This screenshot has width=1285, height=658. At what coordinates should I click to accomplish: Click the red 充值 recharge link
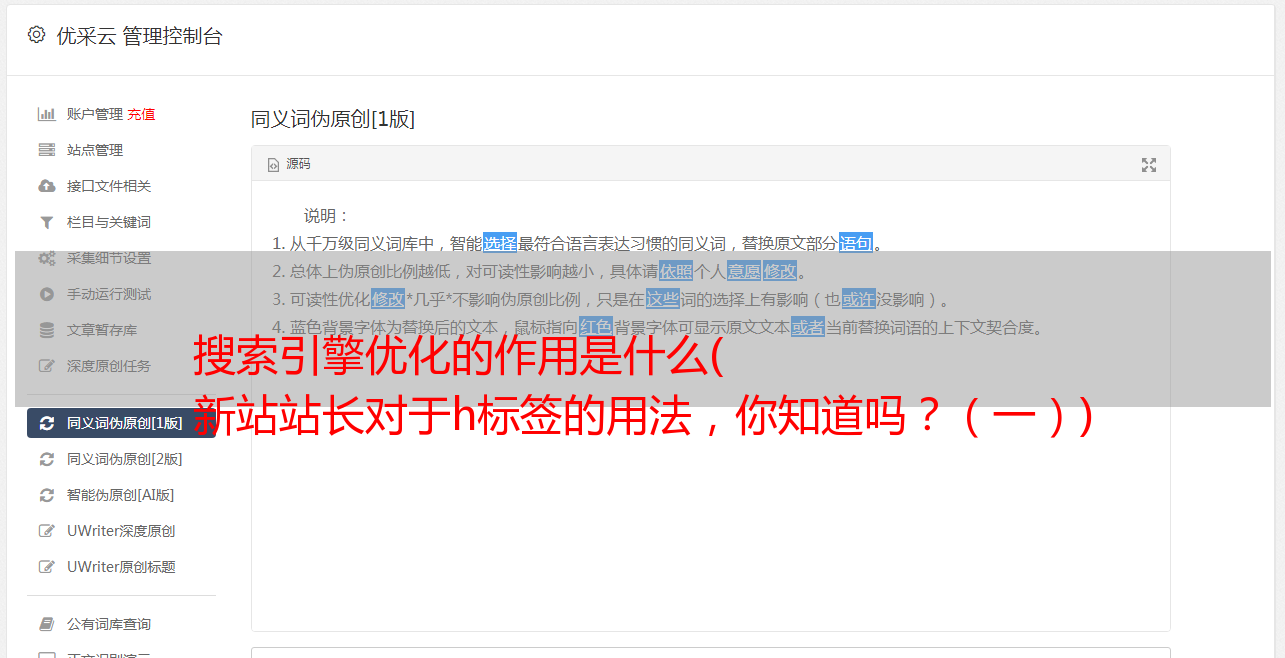point(141,114)
